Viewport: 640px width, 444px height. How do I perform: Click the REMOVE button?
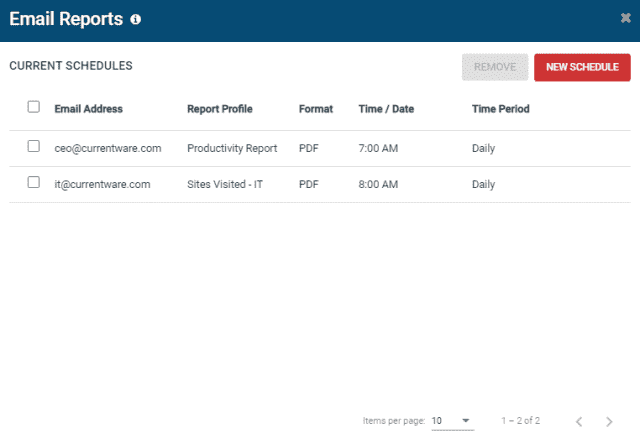pyautogui.click(x=495, y=67)
